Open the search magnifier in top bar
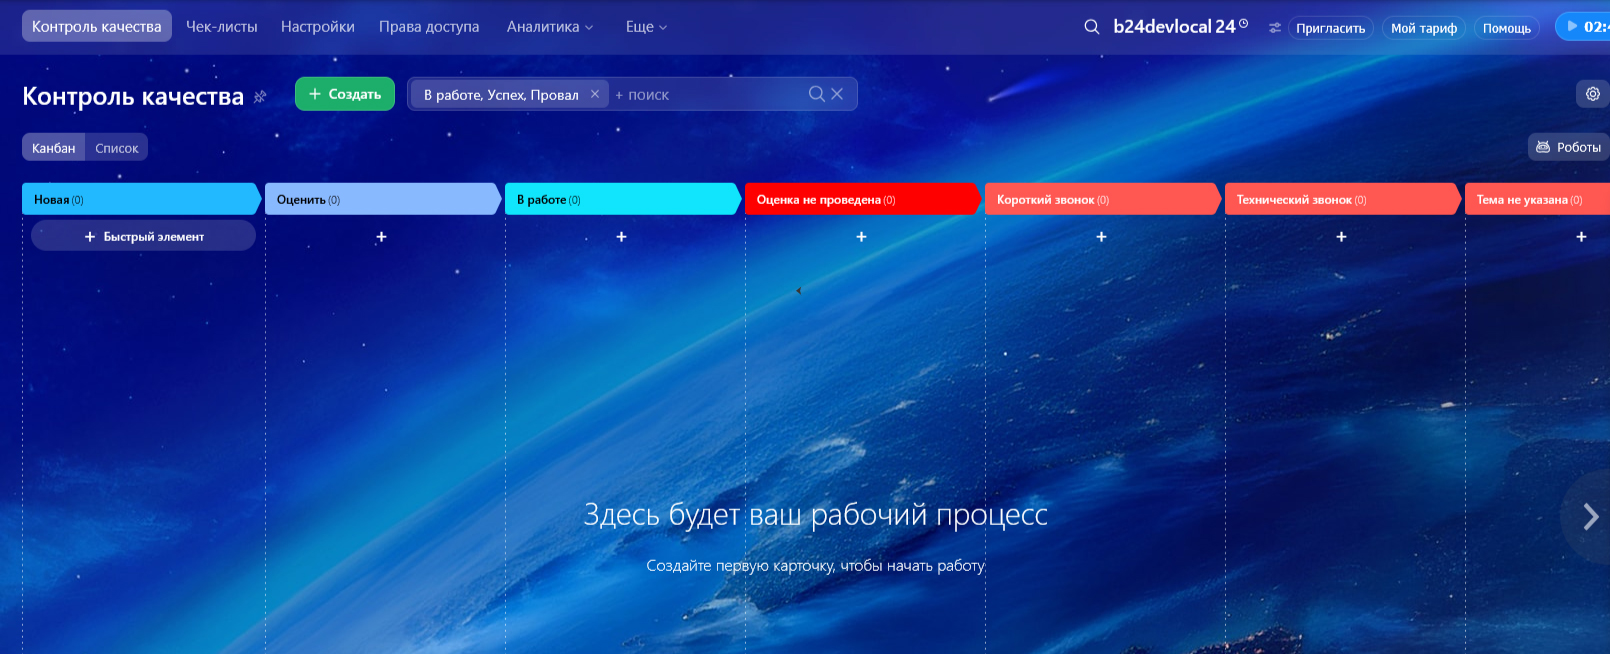 tap(1091, 27)
